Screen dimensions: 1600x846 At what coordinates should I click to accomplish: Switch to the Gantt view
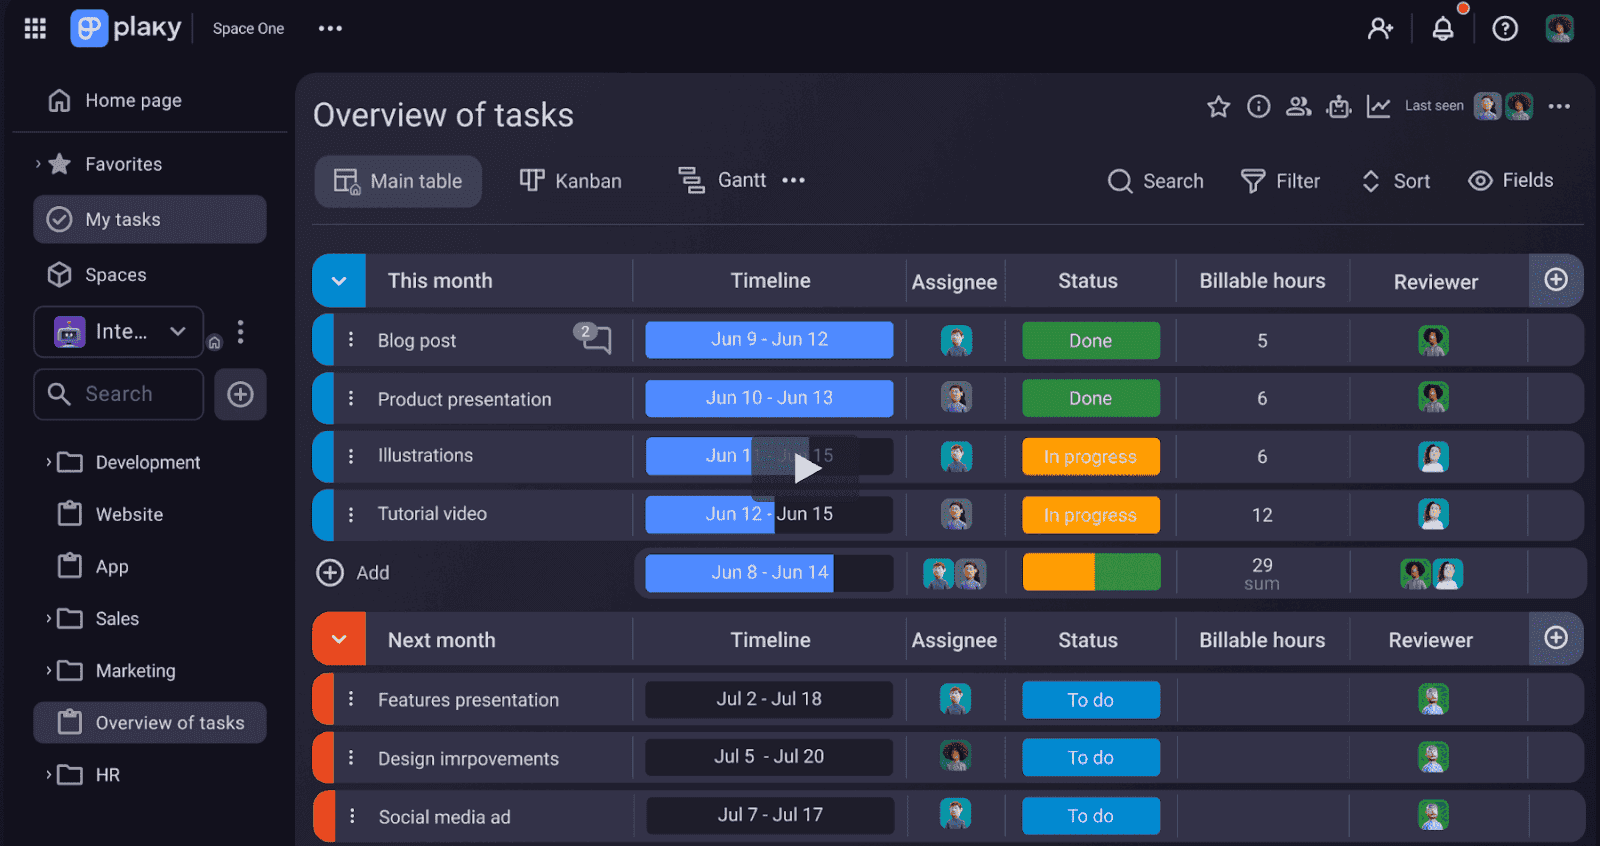pyautogui.click(x=722, y=181)
